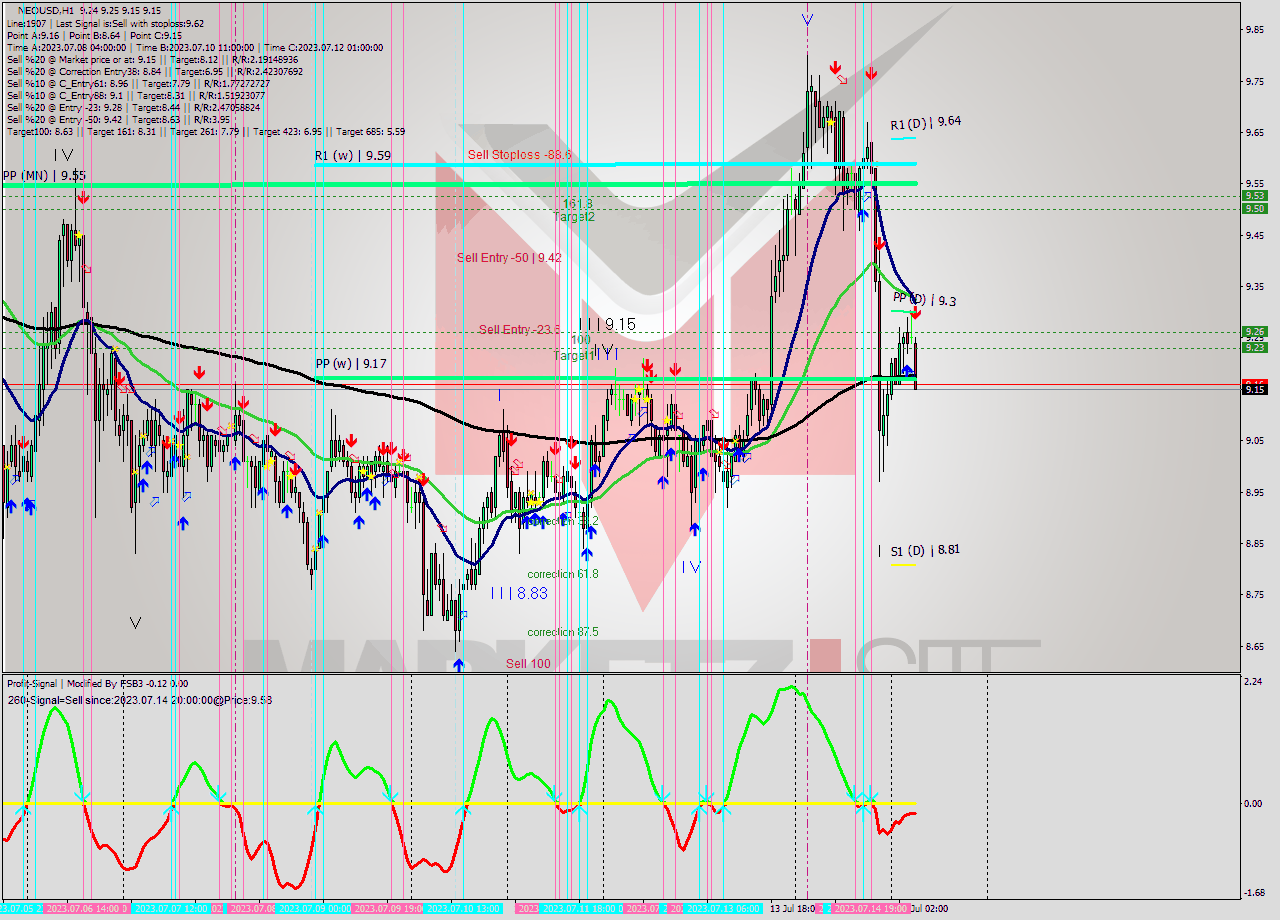Image resolution: width=1280 pixels, height=920 pixels.
Task: Click the 'Sell 100' label
Action: click(x=528, y=663)
